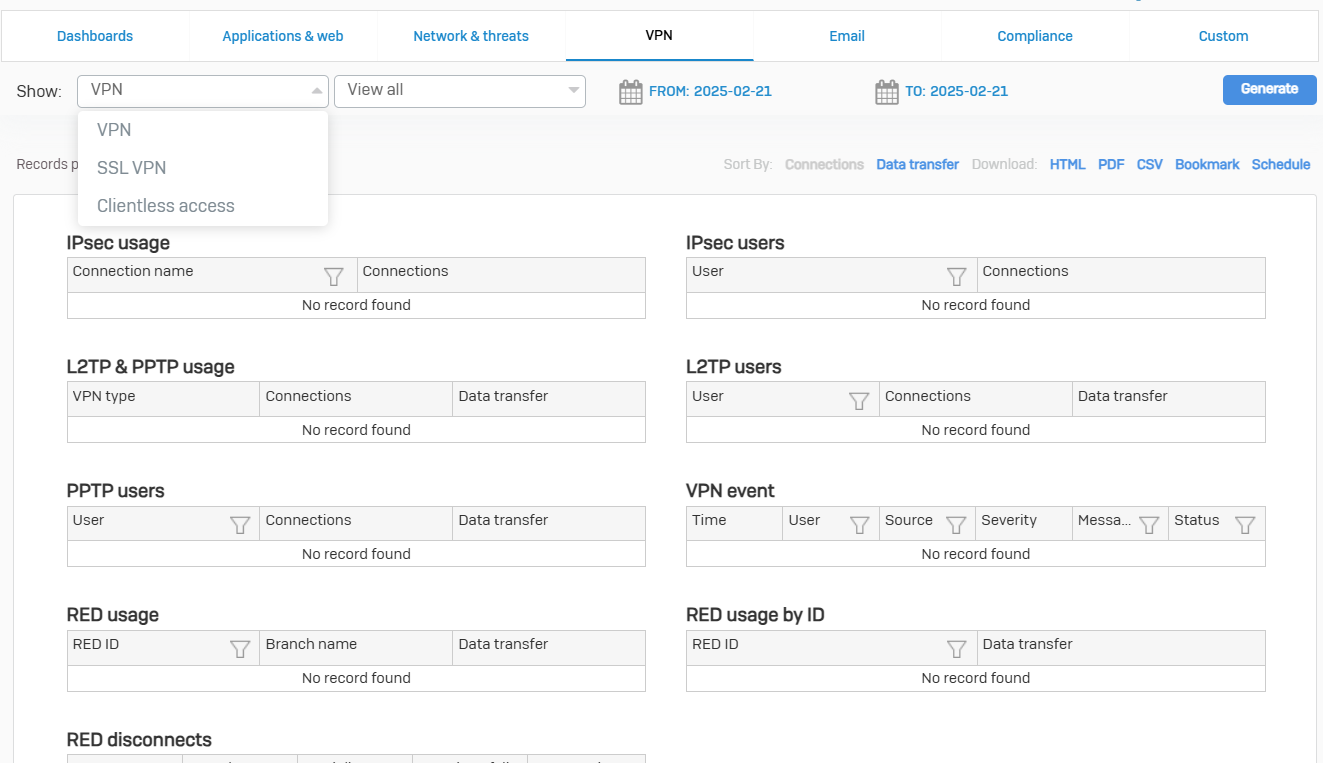The width and height of the screenshot is (1323, 763).
Task: Switch to Network & threats tab
Action: (471, 36)
